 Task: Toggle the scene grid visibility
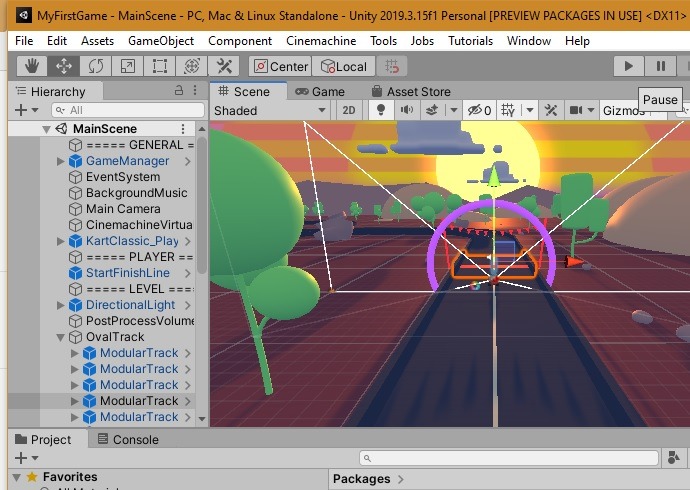click(508, 110)
